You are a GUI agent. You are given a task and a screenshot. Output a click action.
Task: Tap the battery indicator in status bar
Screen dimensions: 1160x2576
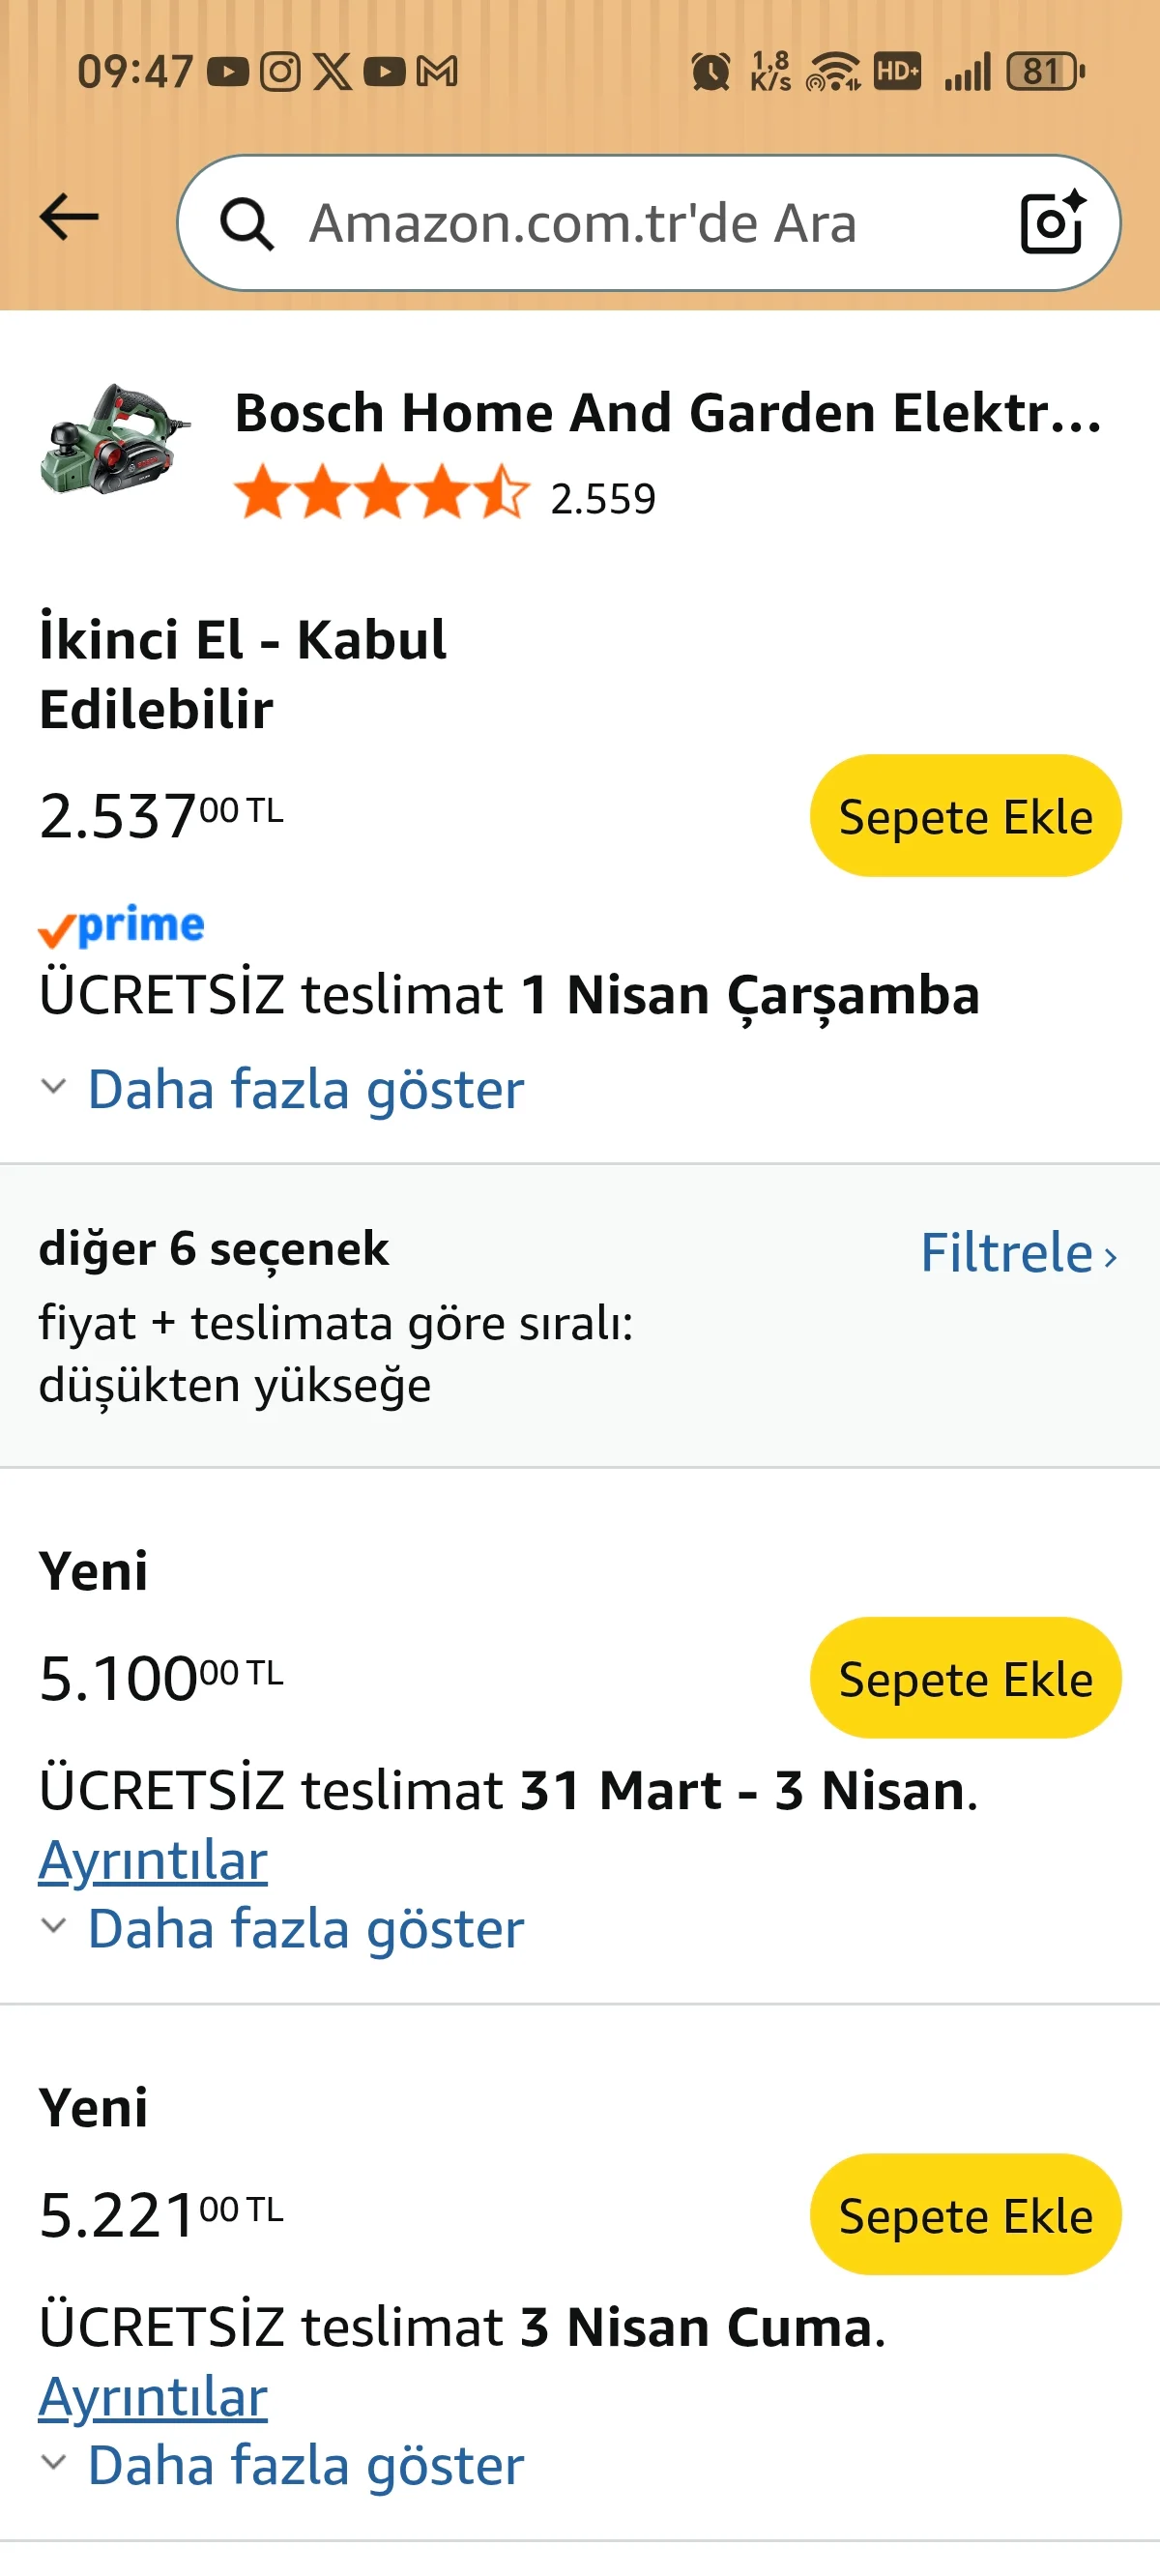[x=1045, y=72]
